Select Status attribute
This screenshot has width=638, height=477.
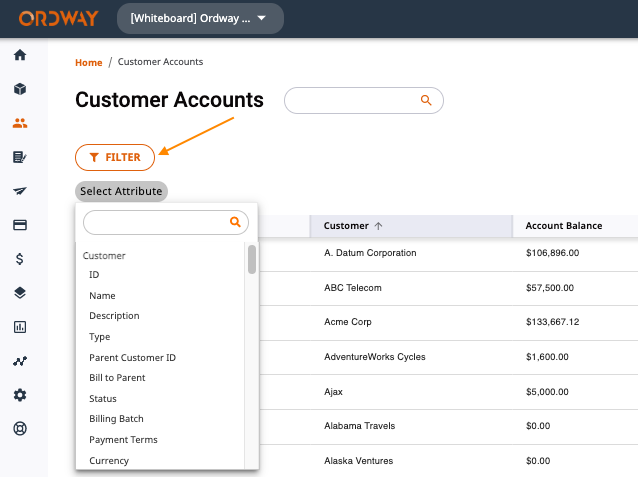click(103, 399)
